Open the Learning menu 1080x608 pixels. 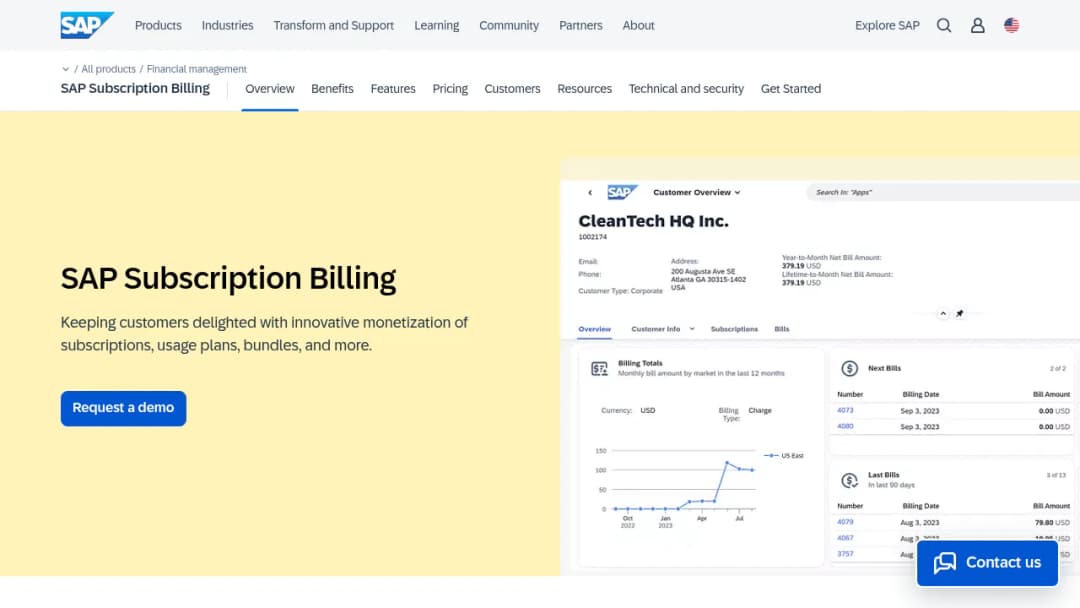tap(437, 25)
